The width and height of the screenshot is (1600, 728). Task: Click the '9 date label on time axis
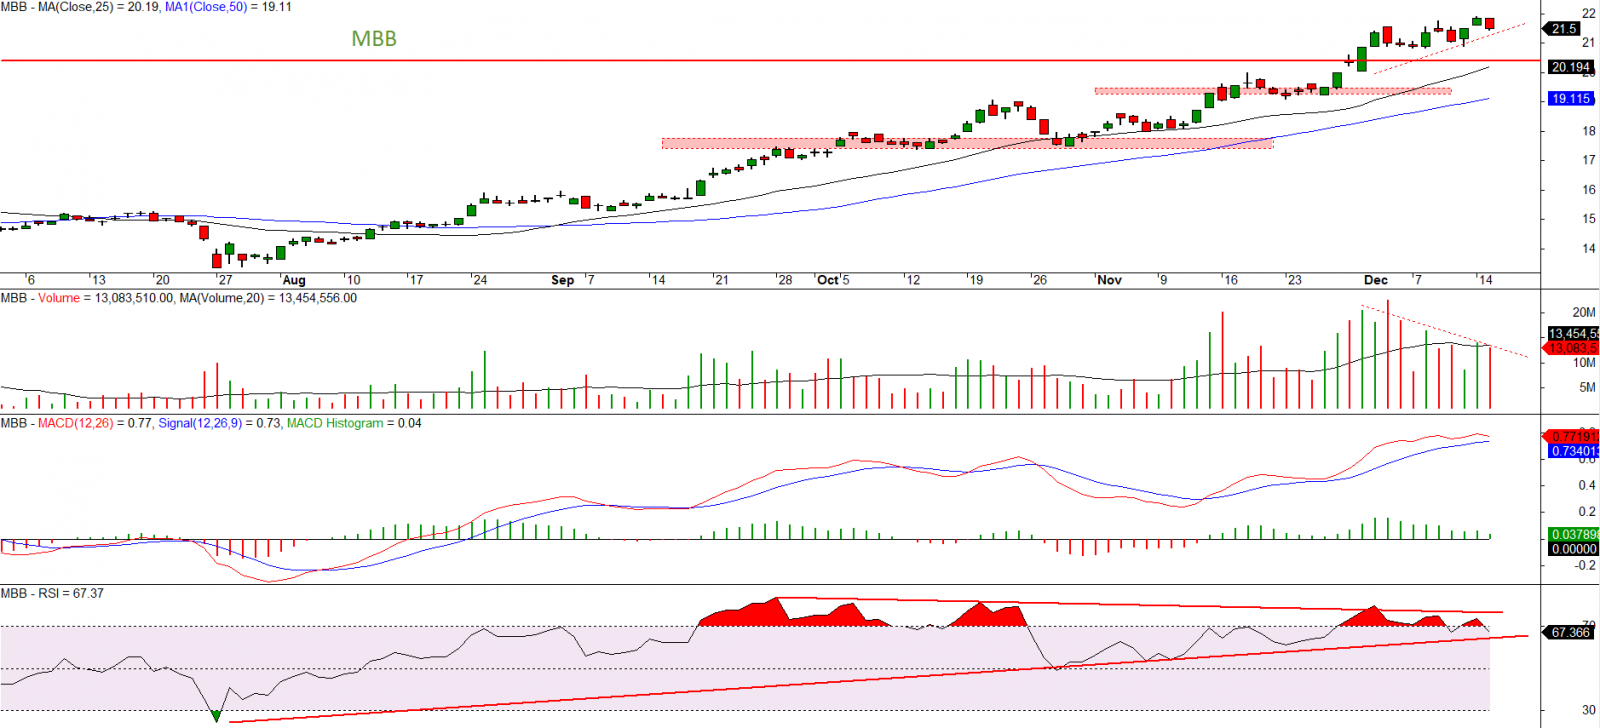point(1162,280)
